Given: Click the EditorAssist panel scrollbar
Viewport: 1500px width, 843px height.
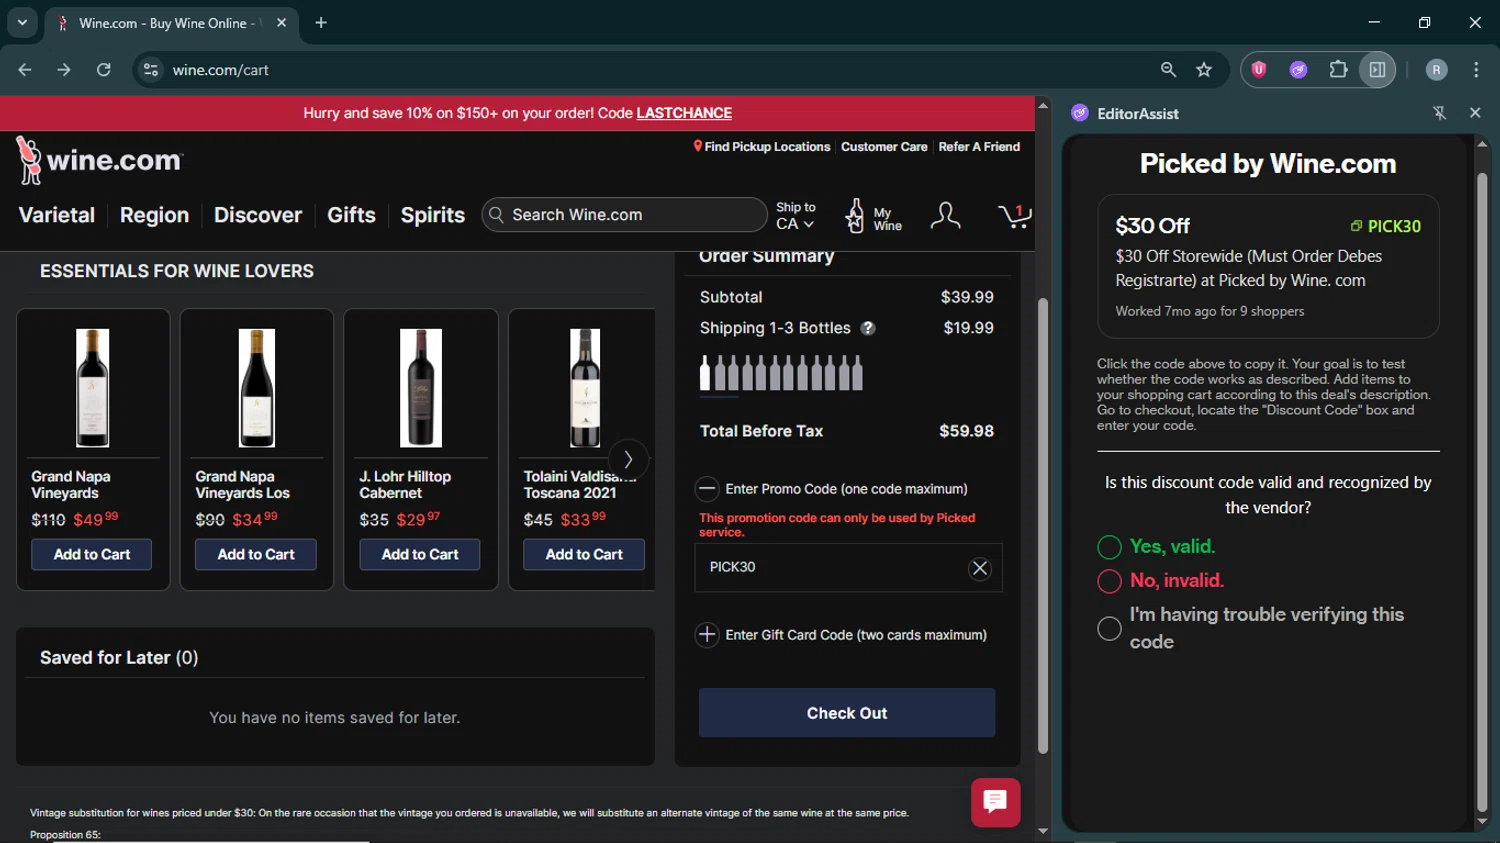Looking at the screenshot, I should 1482,490.
